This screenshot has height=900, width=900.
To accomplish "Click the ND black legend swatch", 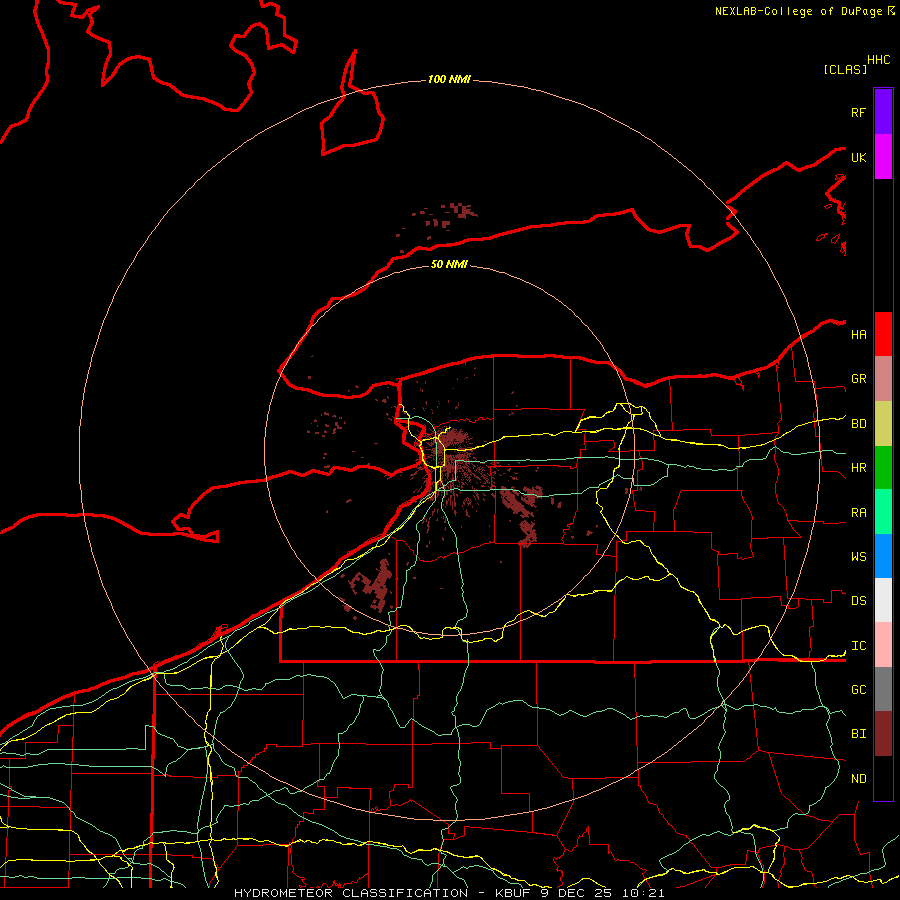I will (x=883, y=778).
